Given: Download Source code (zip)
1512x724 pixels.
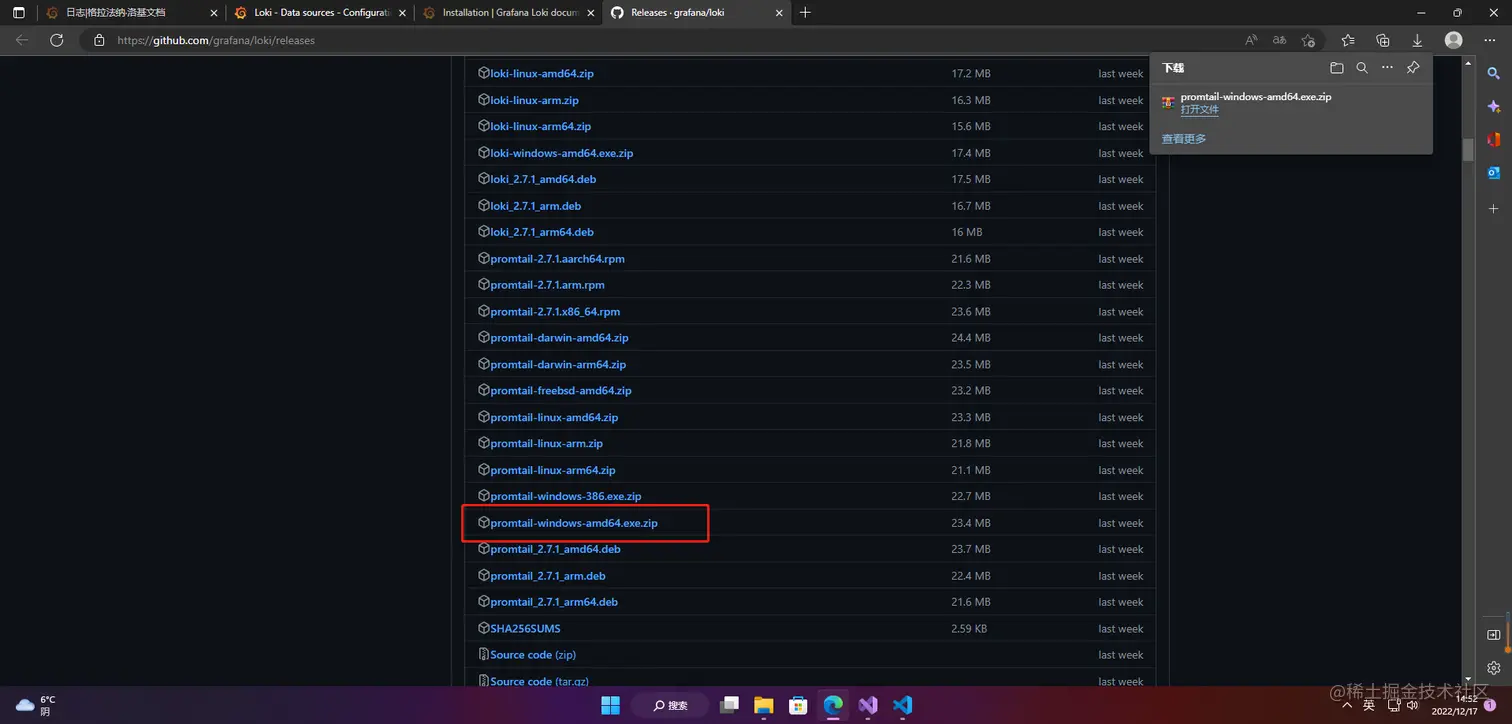Looking at the screenshot, I should click(533, 655).
